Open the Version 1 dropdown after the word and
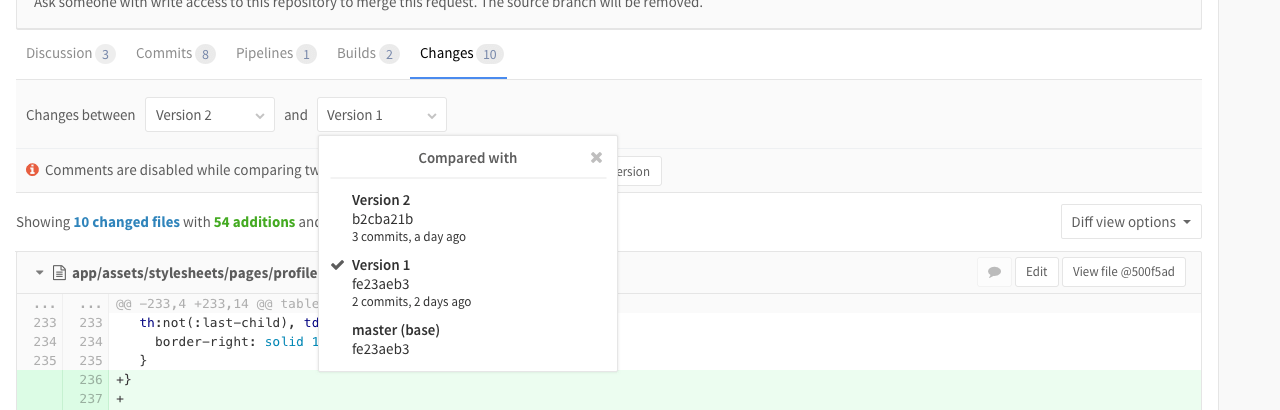The height and width of the screenshot is (410, 1280). pos(382,115)
